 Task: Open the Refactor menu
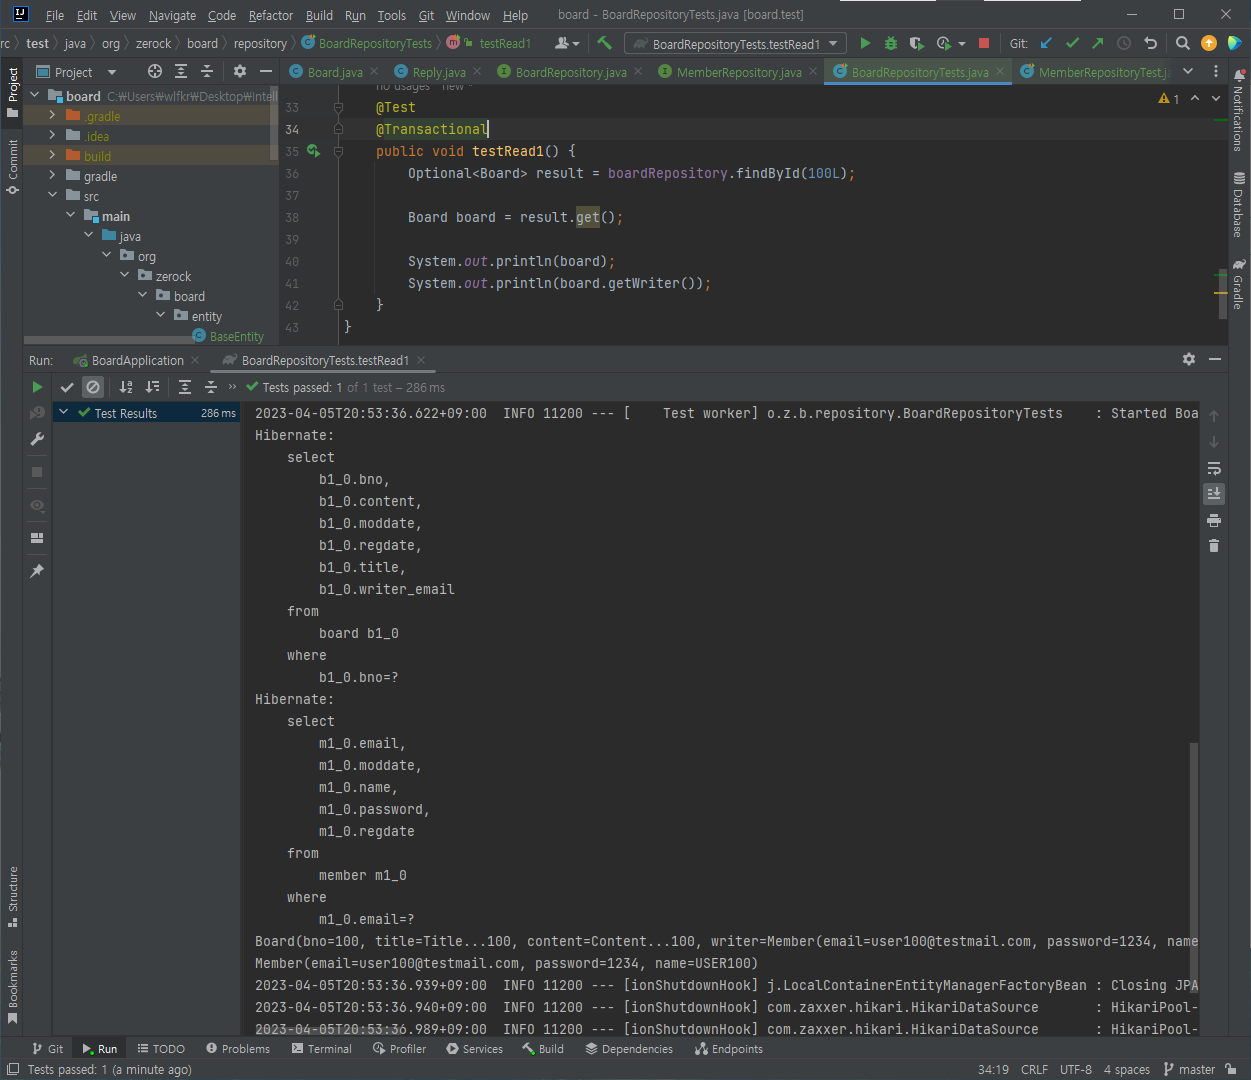(x=271, y=15)
